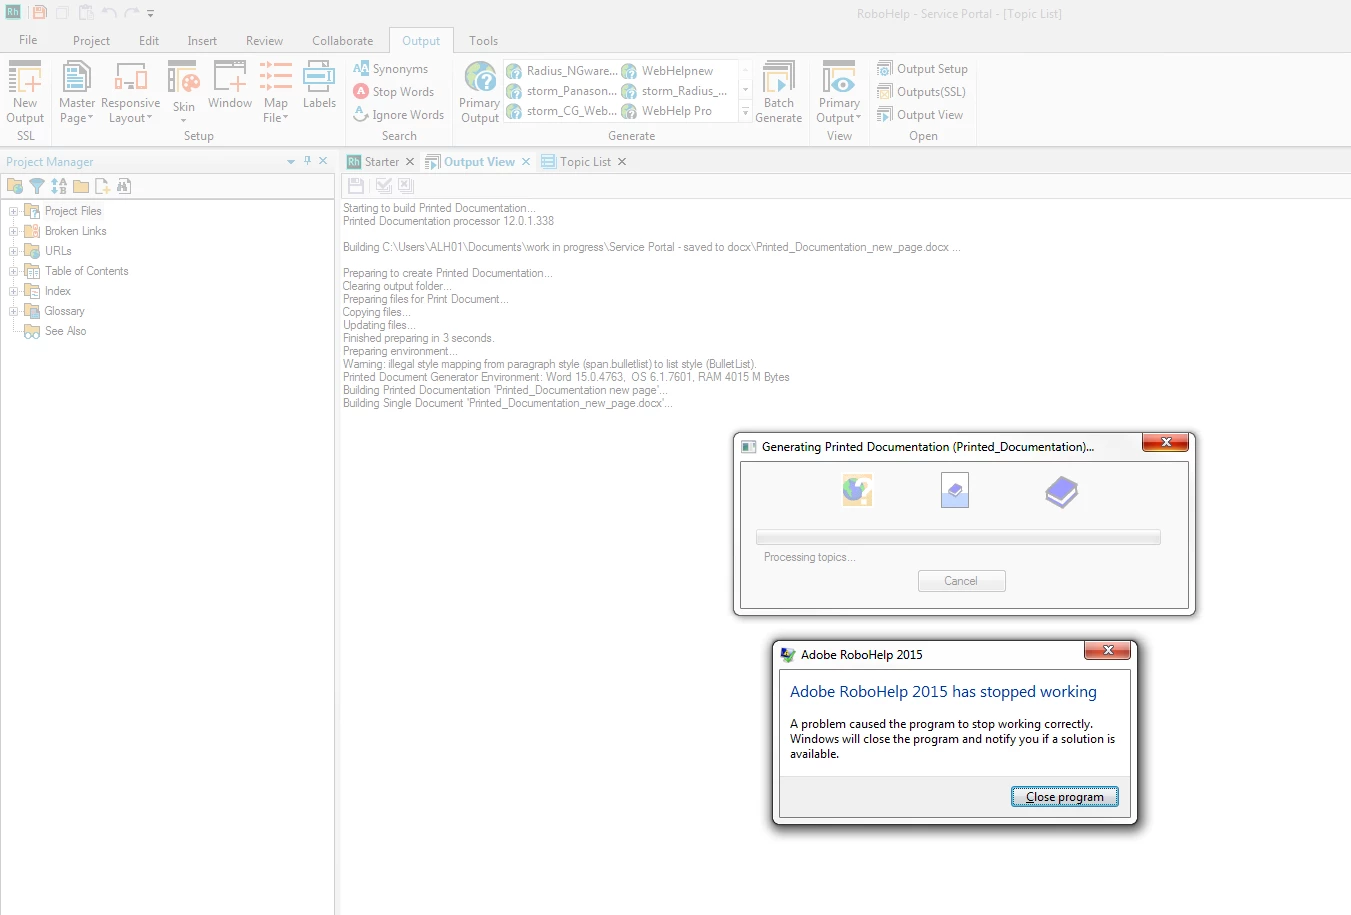This screenshot has width=1351, height=915.
Task: Open Outputs(SSL) pod
Action: coord(921,92)
